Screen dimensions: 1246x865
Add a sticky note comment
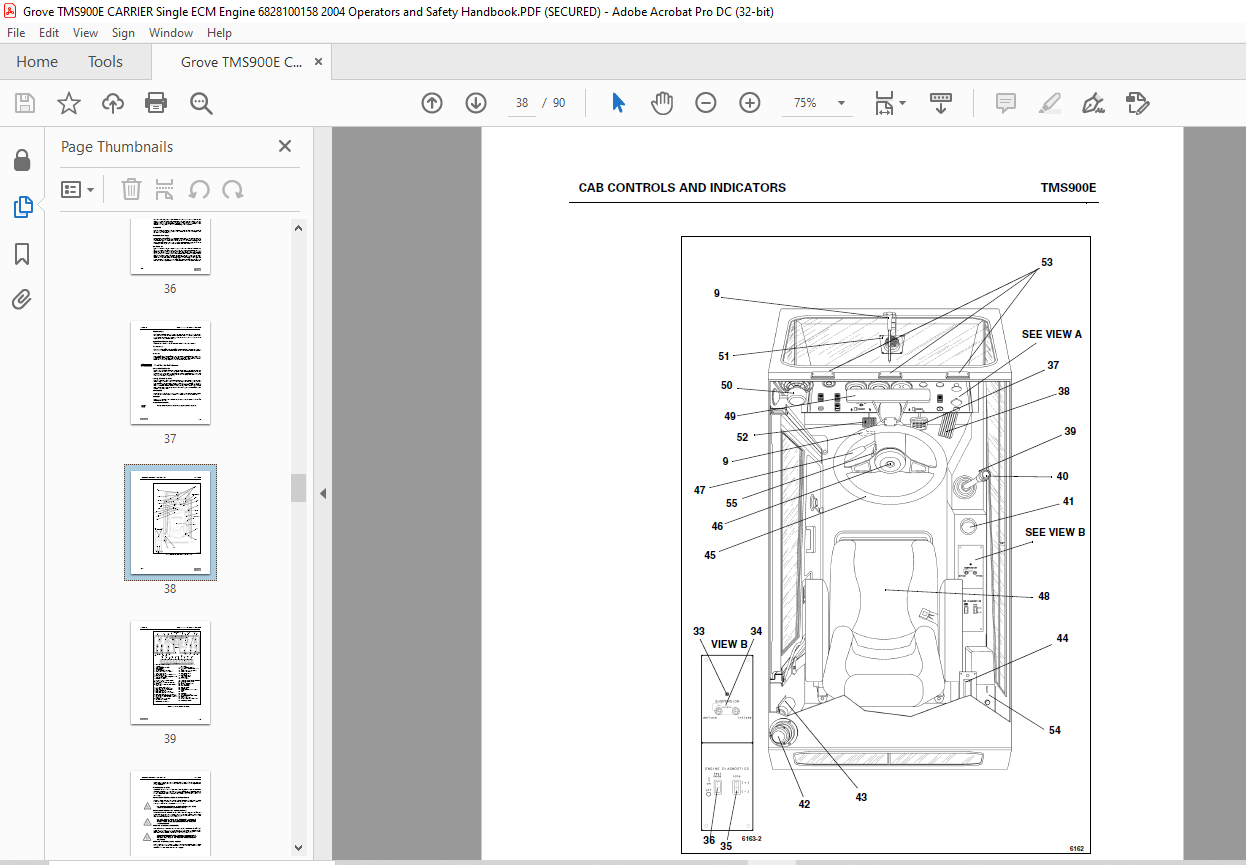click(1006, 103)
